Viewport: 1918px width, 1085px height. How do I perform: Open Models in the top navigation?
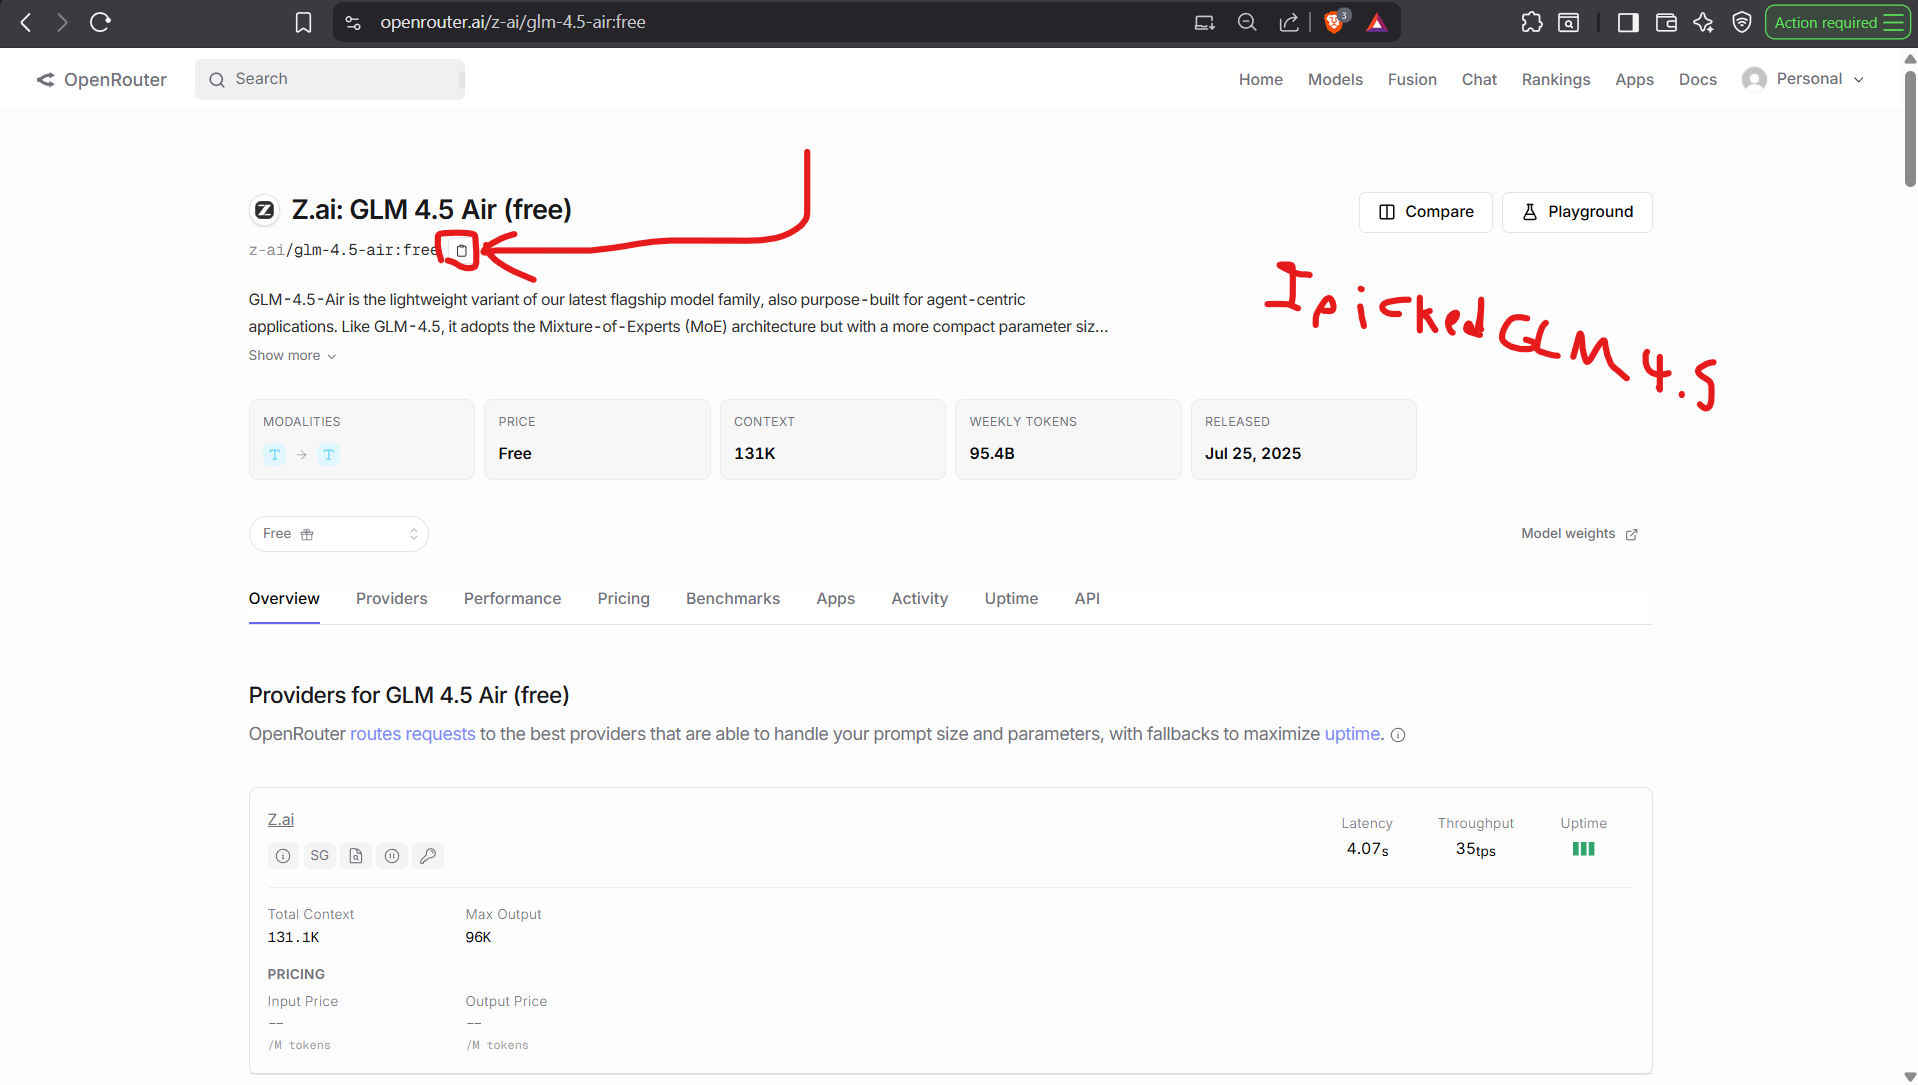1336,79
